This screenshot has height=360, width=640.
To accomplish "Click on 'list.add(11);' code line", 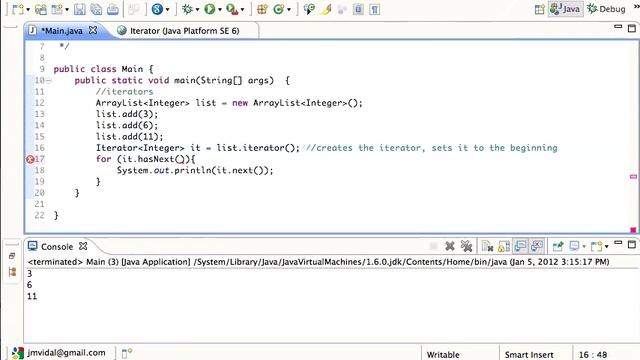I will pos(129,137).
